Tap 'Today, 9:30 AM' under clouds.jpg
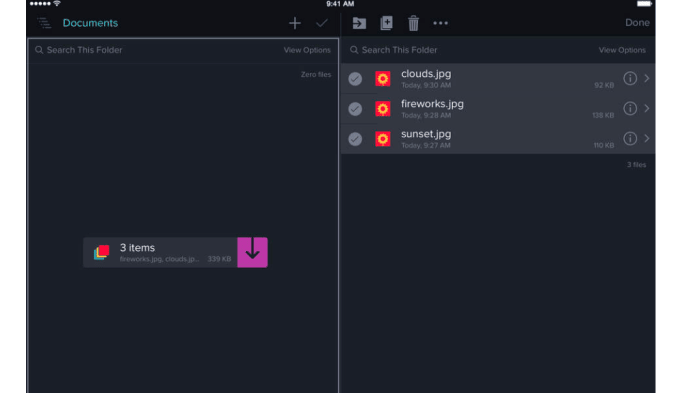700x393 pixels. tap(426, 85)
